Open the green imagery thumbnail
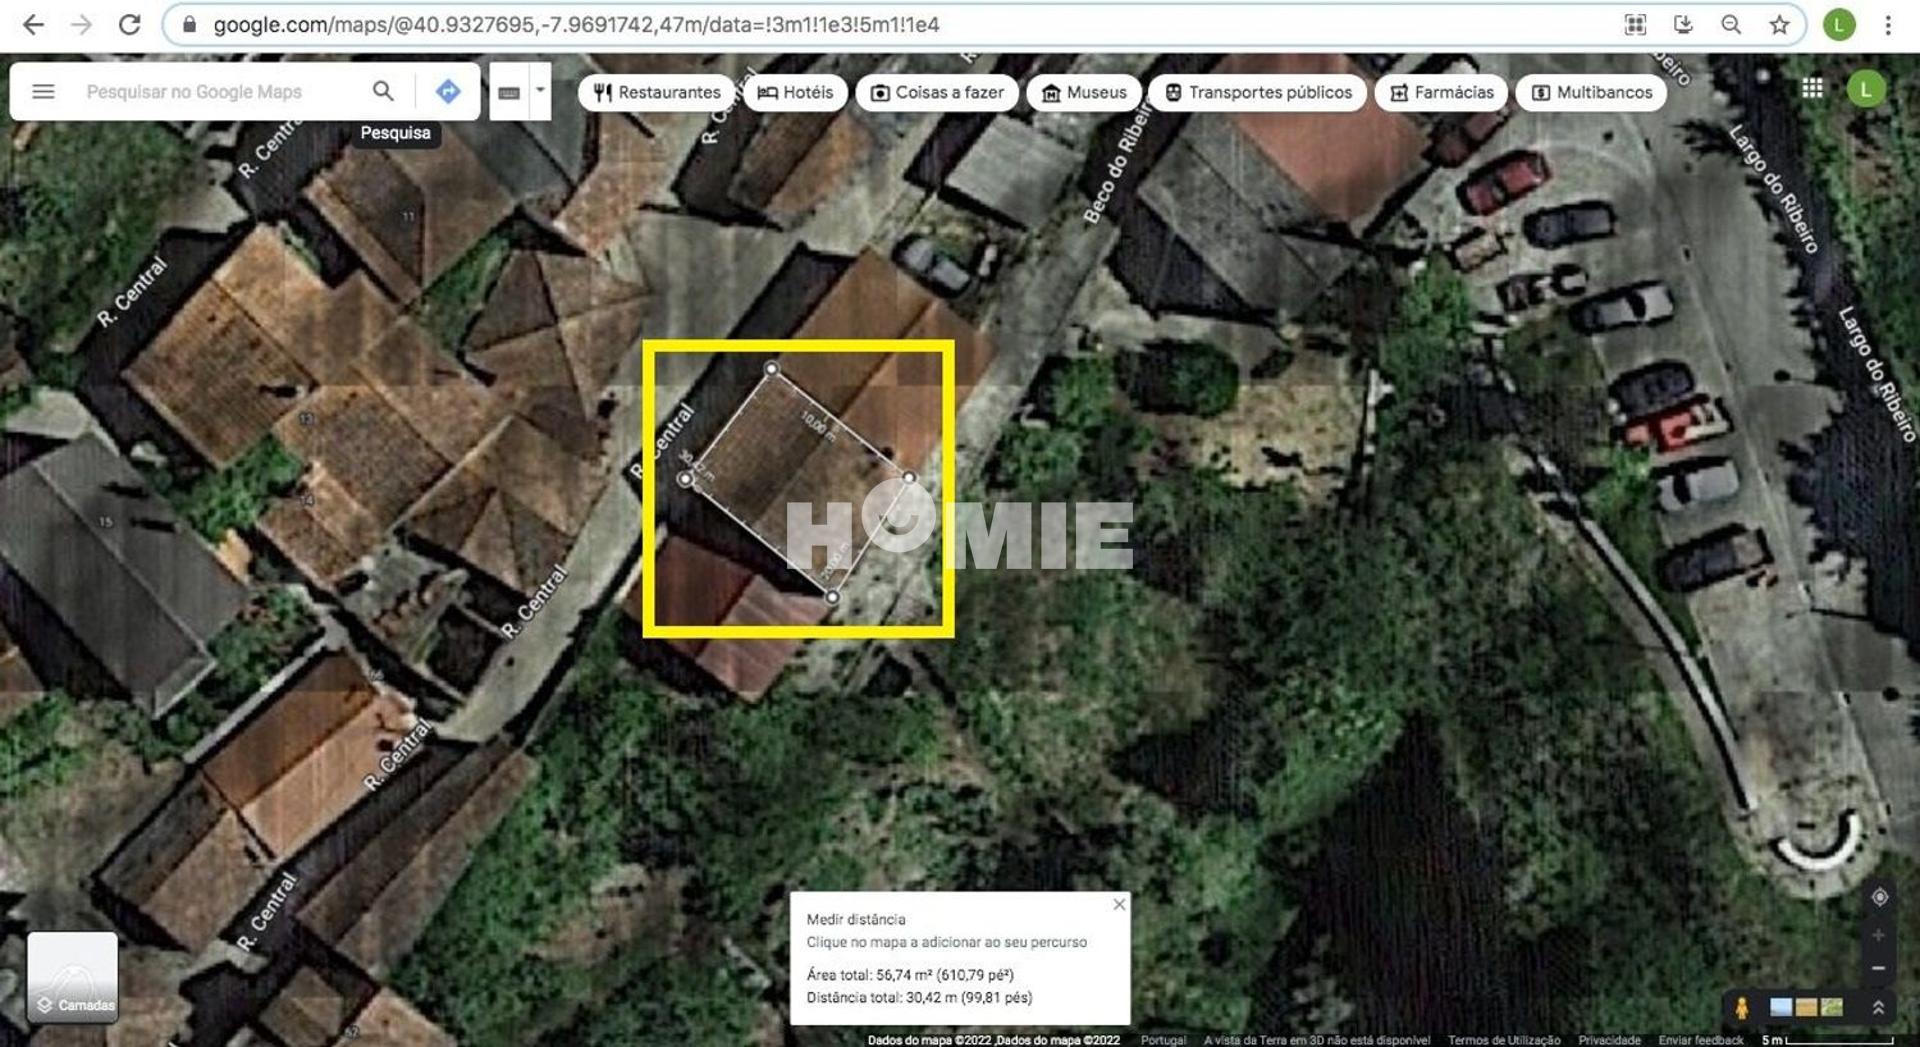Screen dimensions: 1920x1047 click(1832, 1007)
